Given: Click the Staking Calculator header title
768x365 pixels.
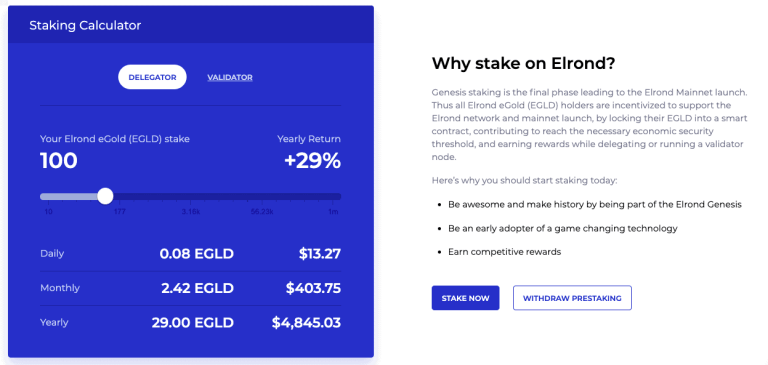Looking at the screenshot, I should (x=85, y=25).
